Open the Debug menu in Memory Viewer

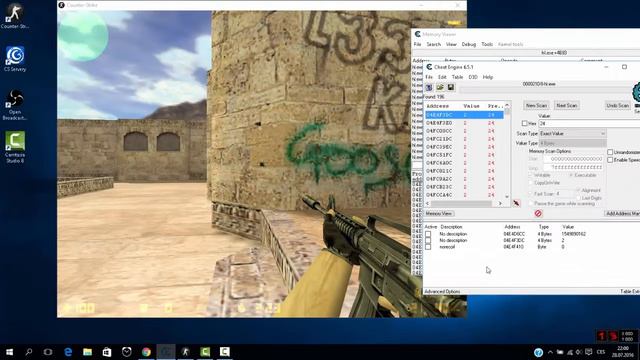coord(469,44)
